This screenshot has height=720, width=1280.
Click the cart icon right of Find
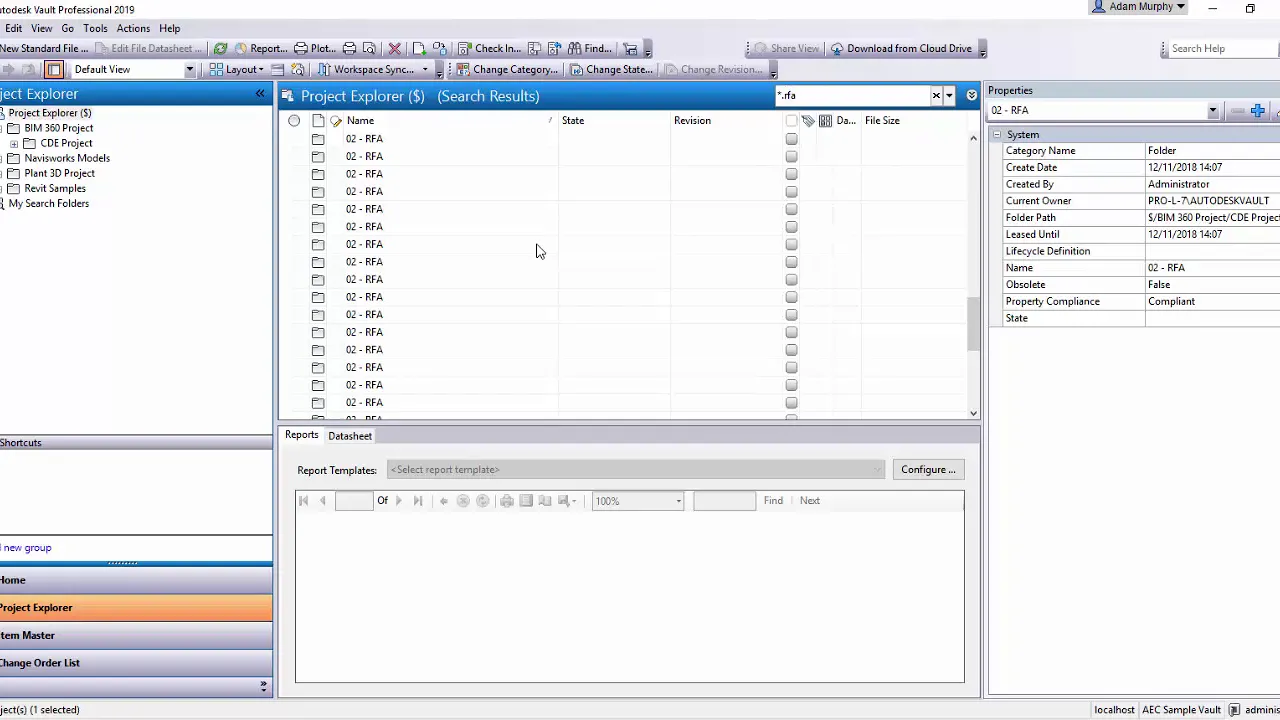630,48
